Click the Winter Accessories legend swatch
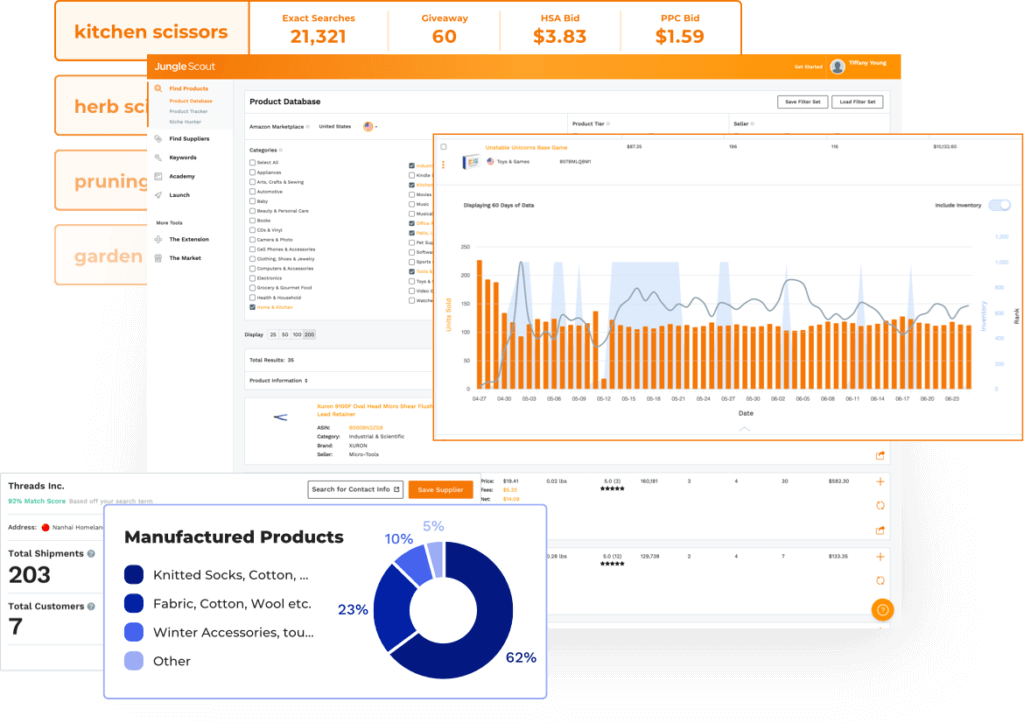1024x723 pixels. pyautogui.click(x=134, y=632)
